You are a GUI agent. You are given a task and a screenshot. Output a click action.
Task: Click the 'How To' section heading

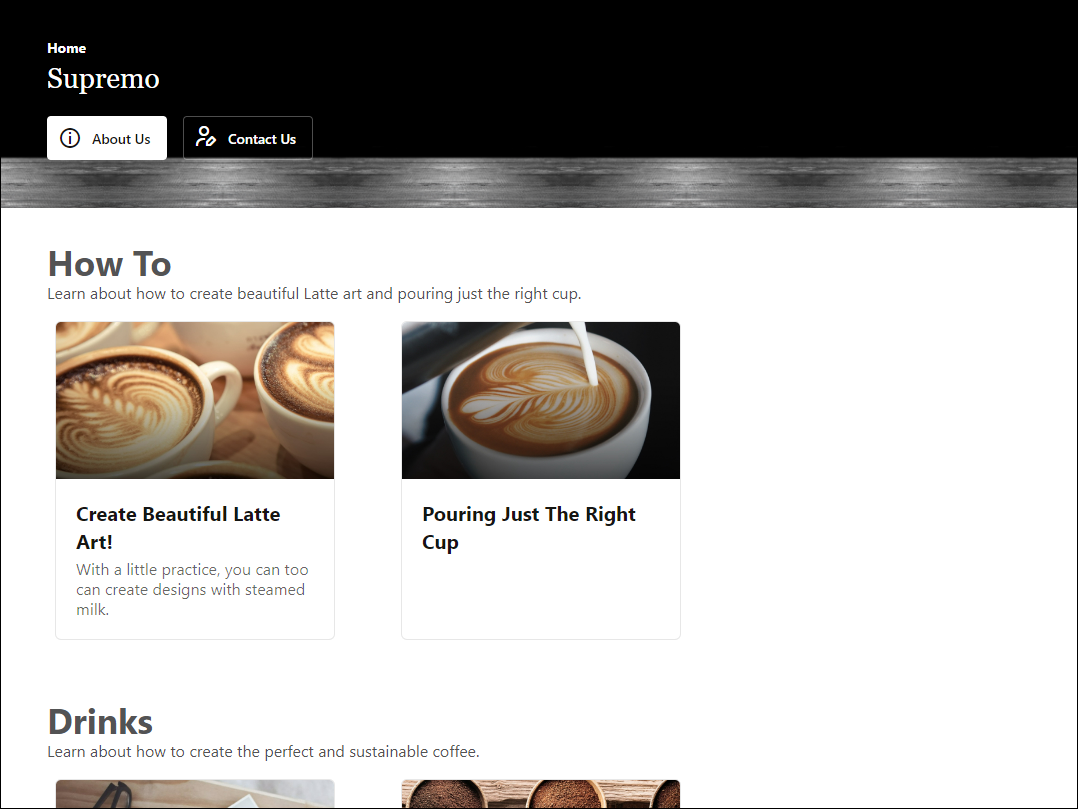point(109,263)
